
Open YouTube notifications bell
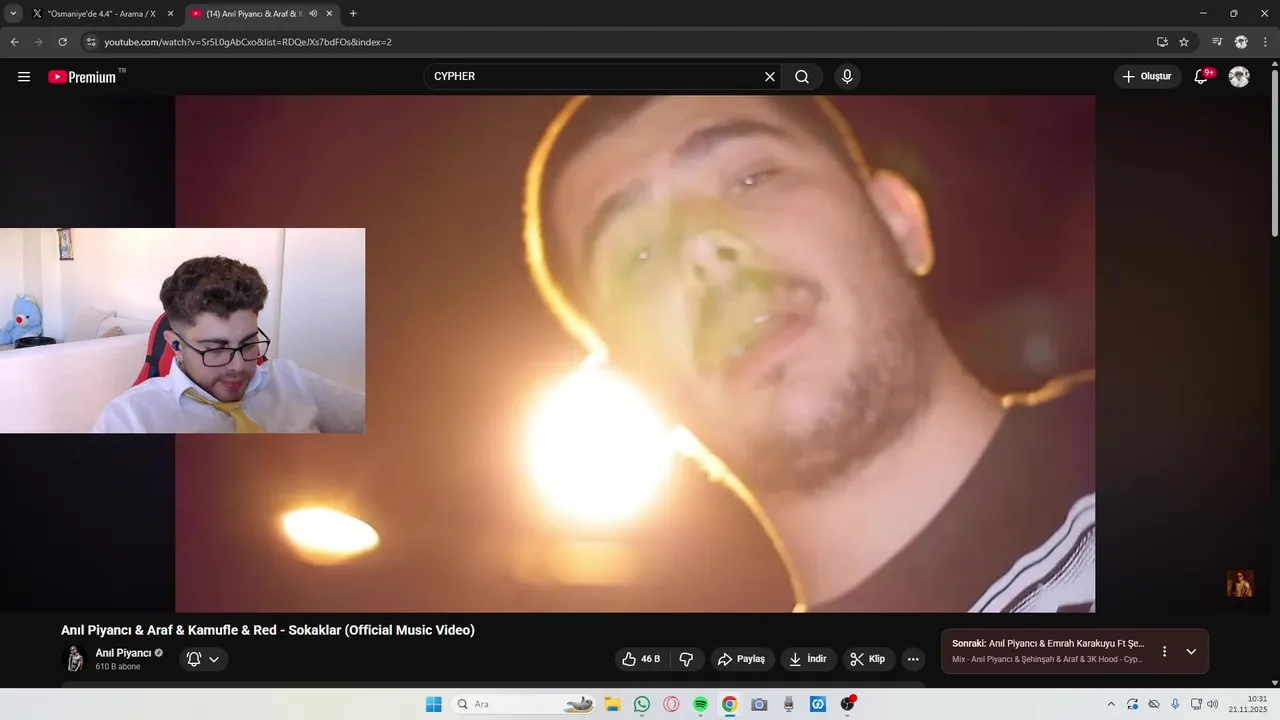click(x=1202, y=77)
